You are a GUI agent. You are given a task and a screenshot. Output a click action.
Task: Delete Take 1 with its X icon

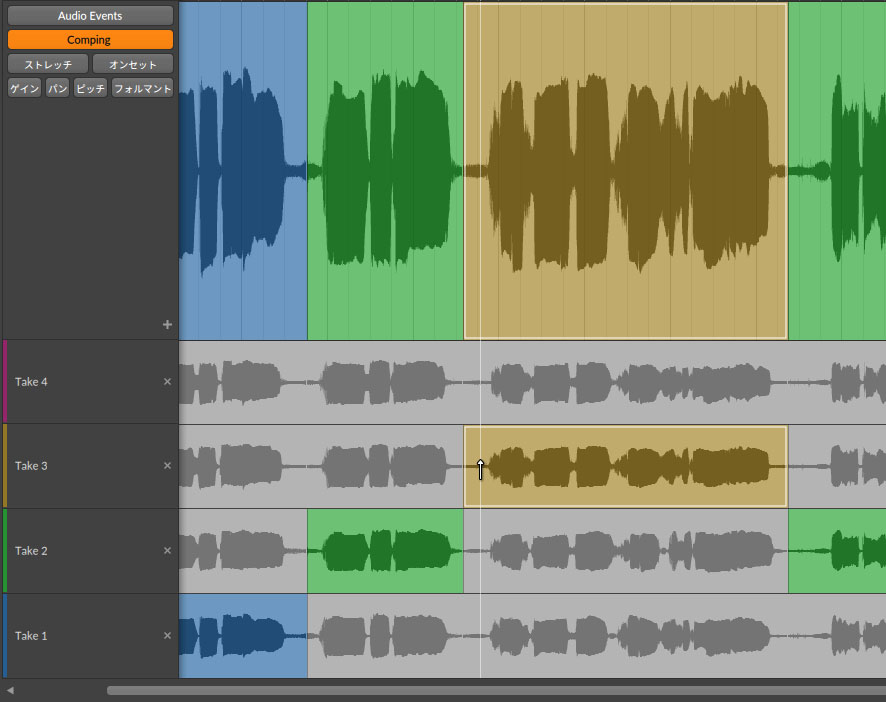pos(167,636)
